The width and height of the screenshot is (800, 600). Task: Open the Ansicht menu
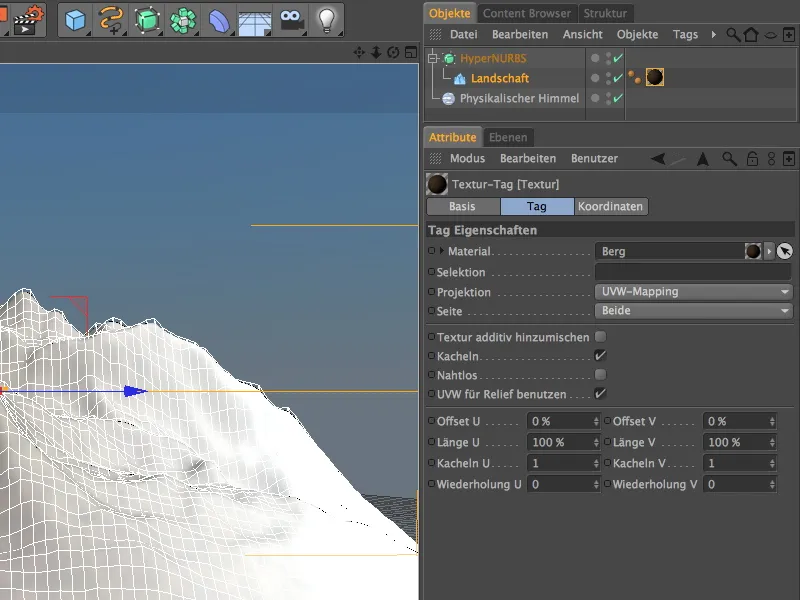coord(583,35)
